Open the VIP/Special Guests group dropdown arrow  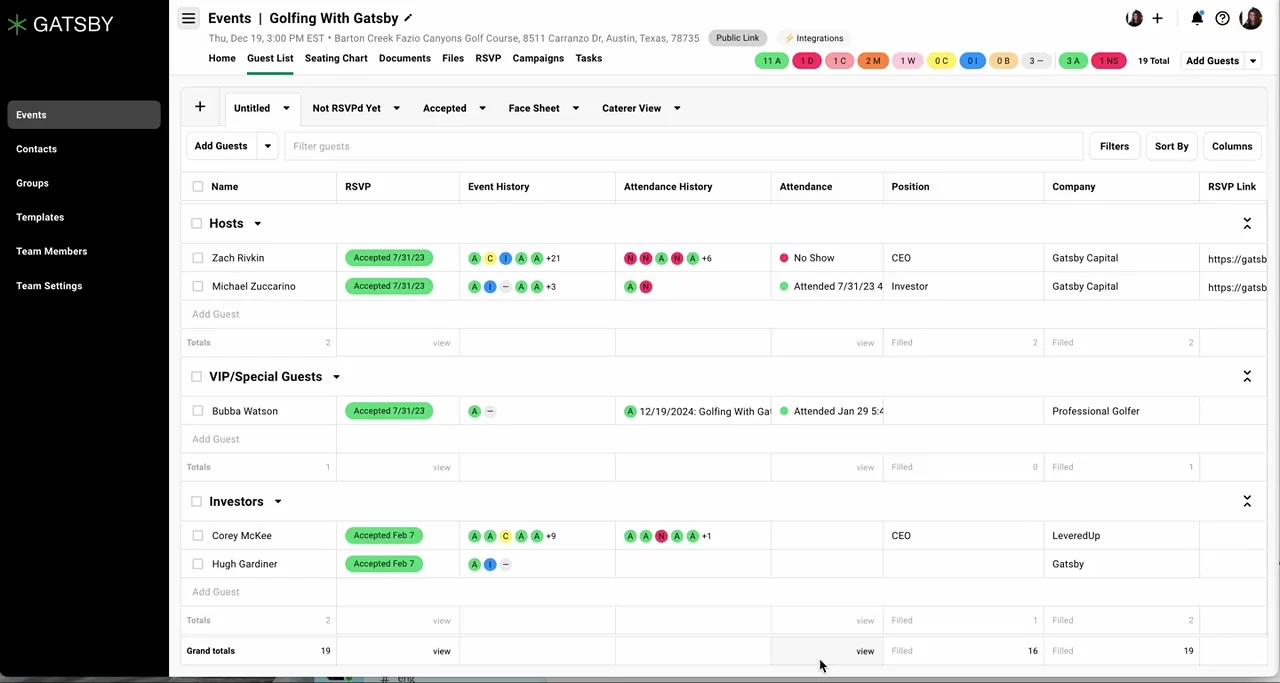tap(336, 377)
